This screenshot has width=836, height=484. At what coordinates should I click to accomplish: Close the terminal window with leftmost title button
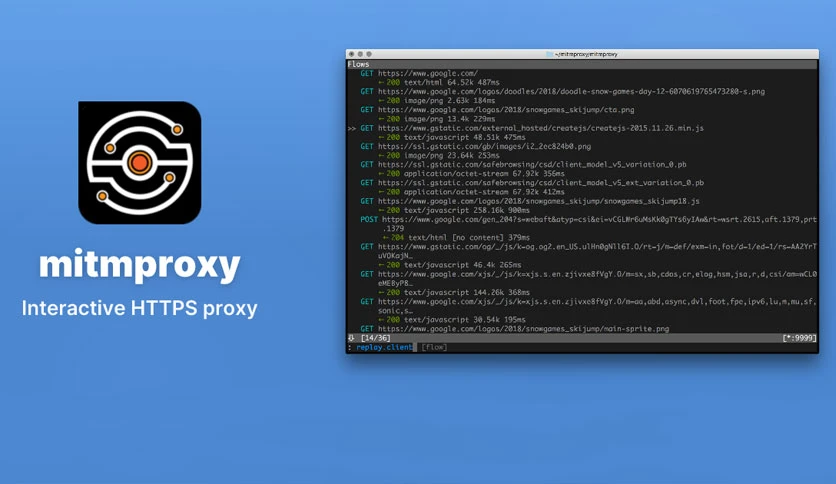tap(351, 54)
